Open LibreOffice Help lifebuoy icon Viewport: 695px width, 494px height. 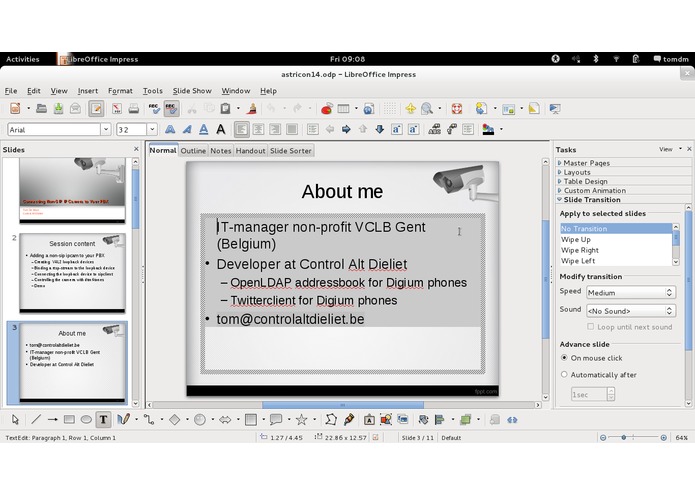(457, 109)
